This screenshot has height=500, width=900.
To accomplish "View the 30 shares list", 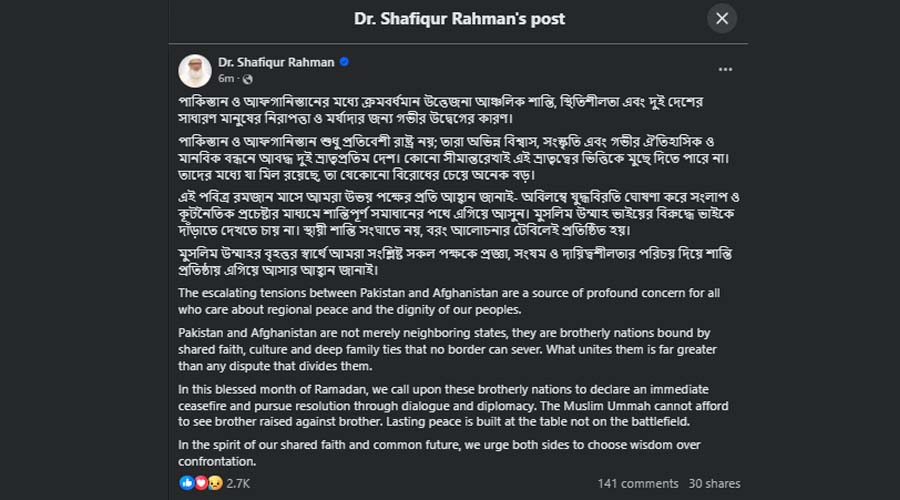I will [715, 483].
